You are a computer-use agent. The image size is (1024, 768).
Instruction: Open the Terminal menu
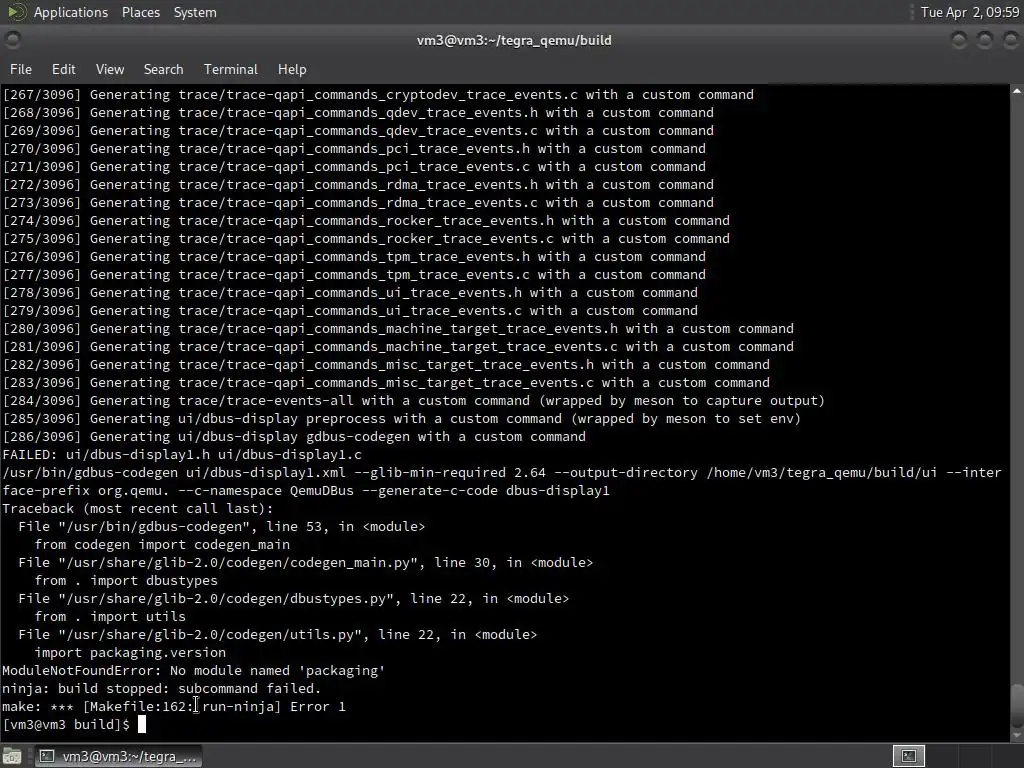click(231, 69)
